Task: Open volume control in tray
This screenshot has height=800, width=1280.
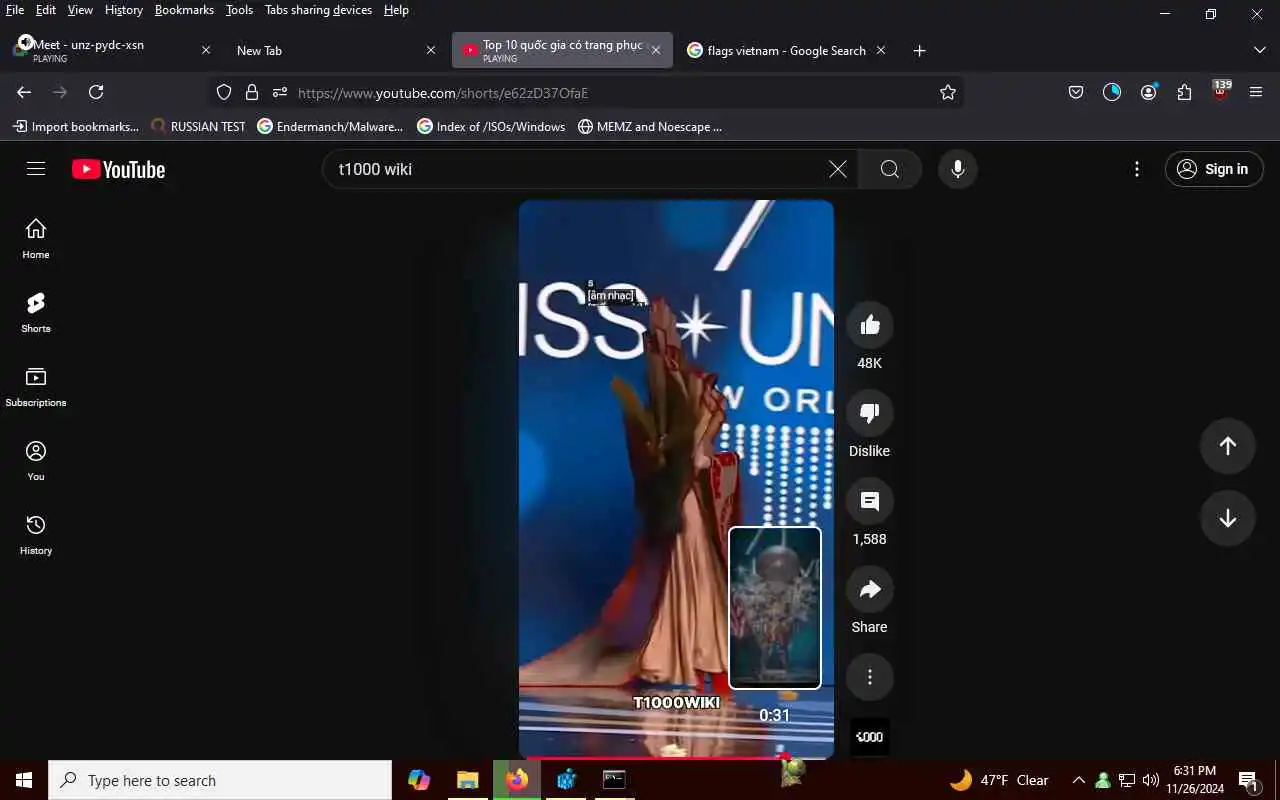Action: click(1150, 780)
